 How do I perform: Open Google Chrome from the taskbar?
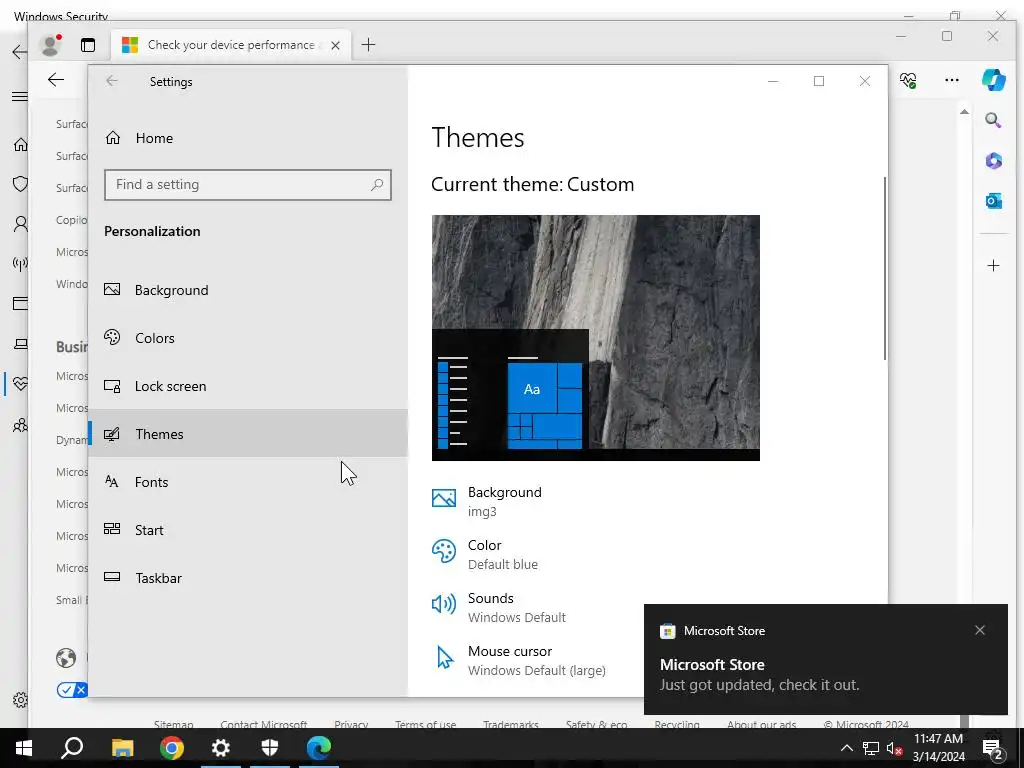point(172,748)
